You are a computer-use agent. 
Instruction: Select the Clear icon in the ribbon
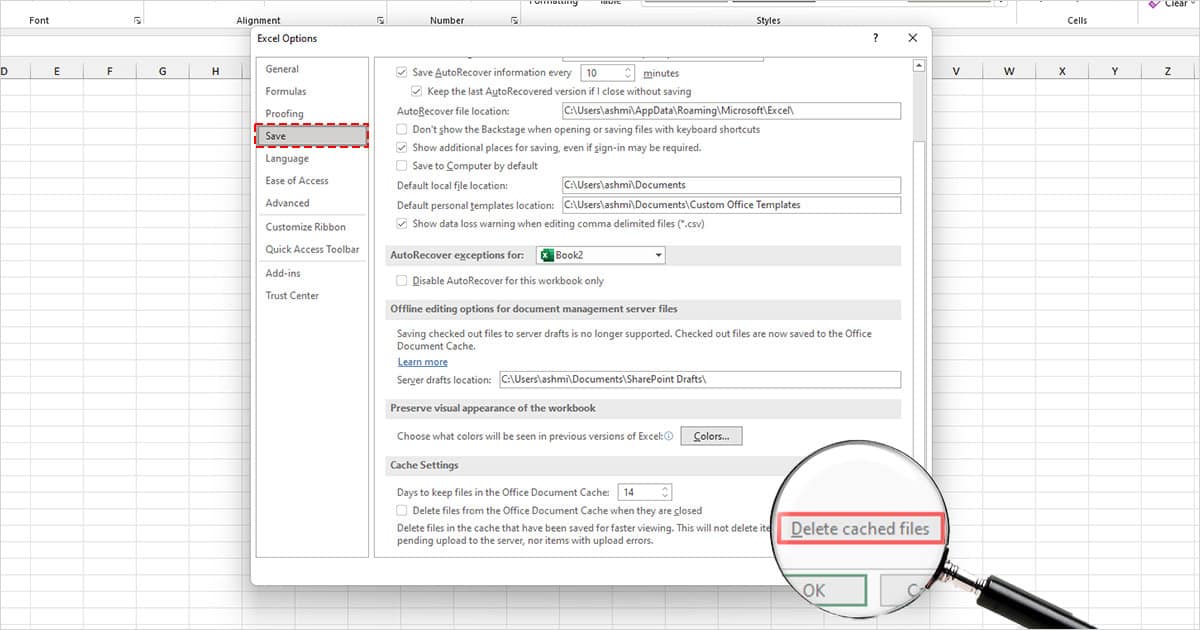click(1151, 3)
